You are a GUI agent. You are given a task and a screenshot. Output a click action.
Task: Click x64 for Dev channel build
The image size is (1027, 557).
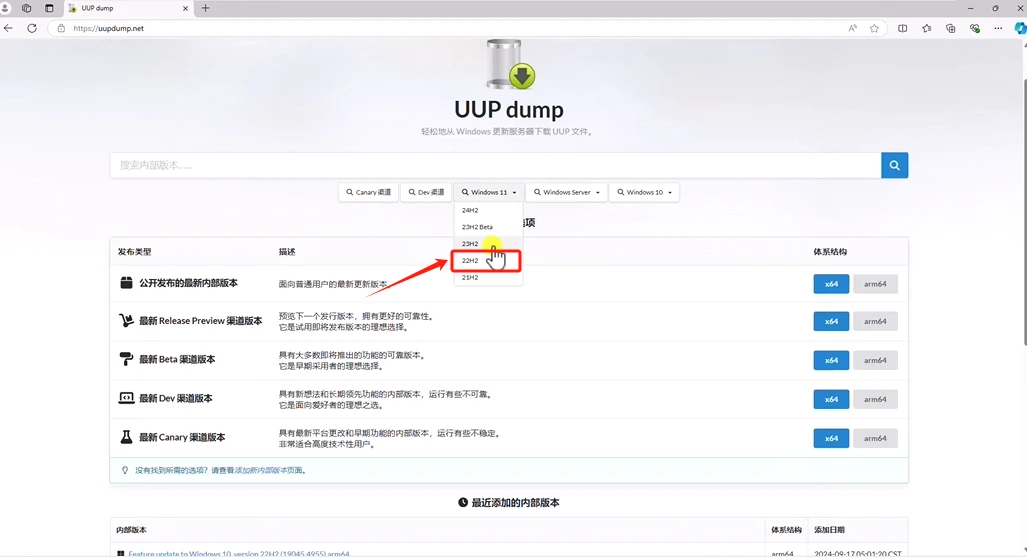[831, 399]
